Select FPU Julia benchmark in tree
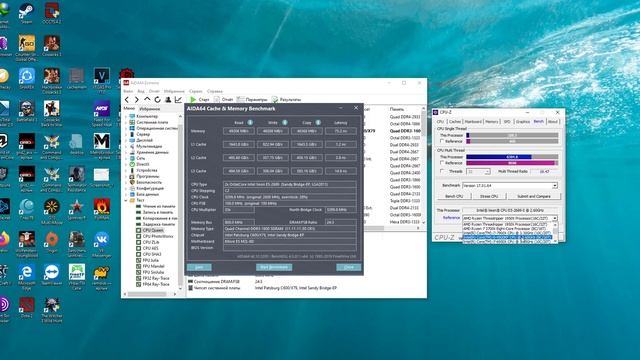 [x=147, y=260]
